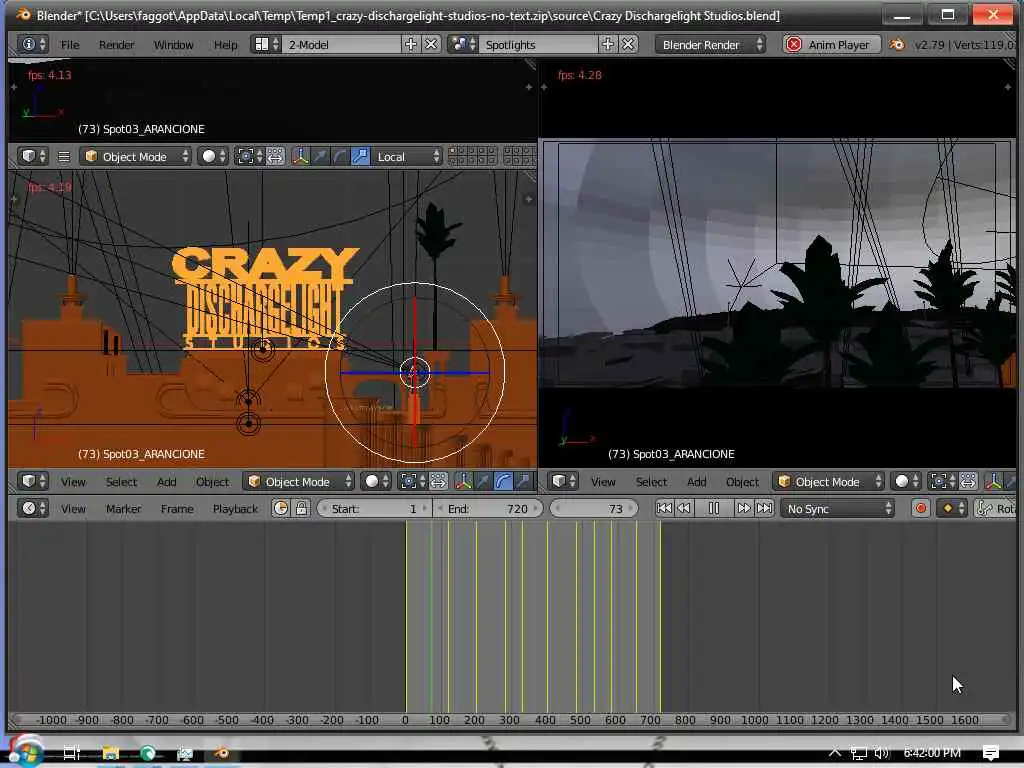Click the End frame field showing 720
The height and width of the screenshot is (768, 1024).
488,508
